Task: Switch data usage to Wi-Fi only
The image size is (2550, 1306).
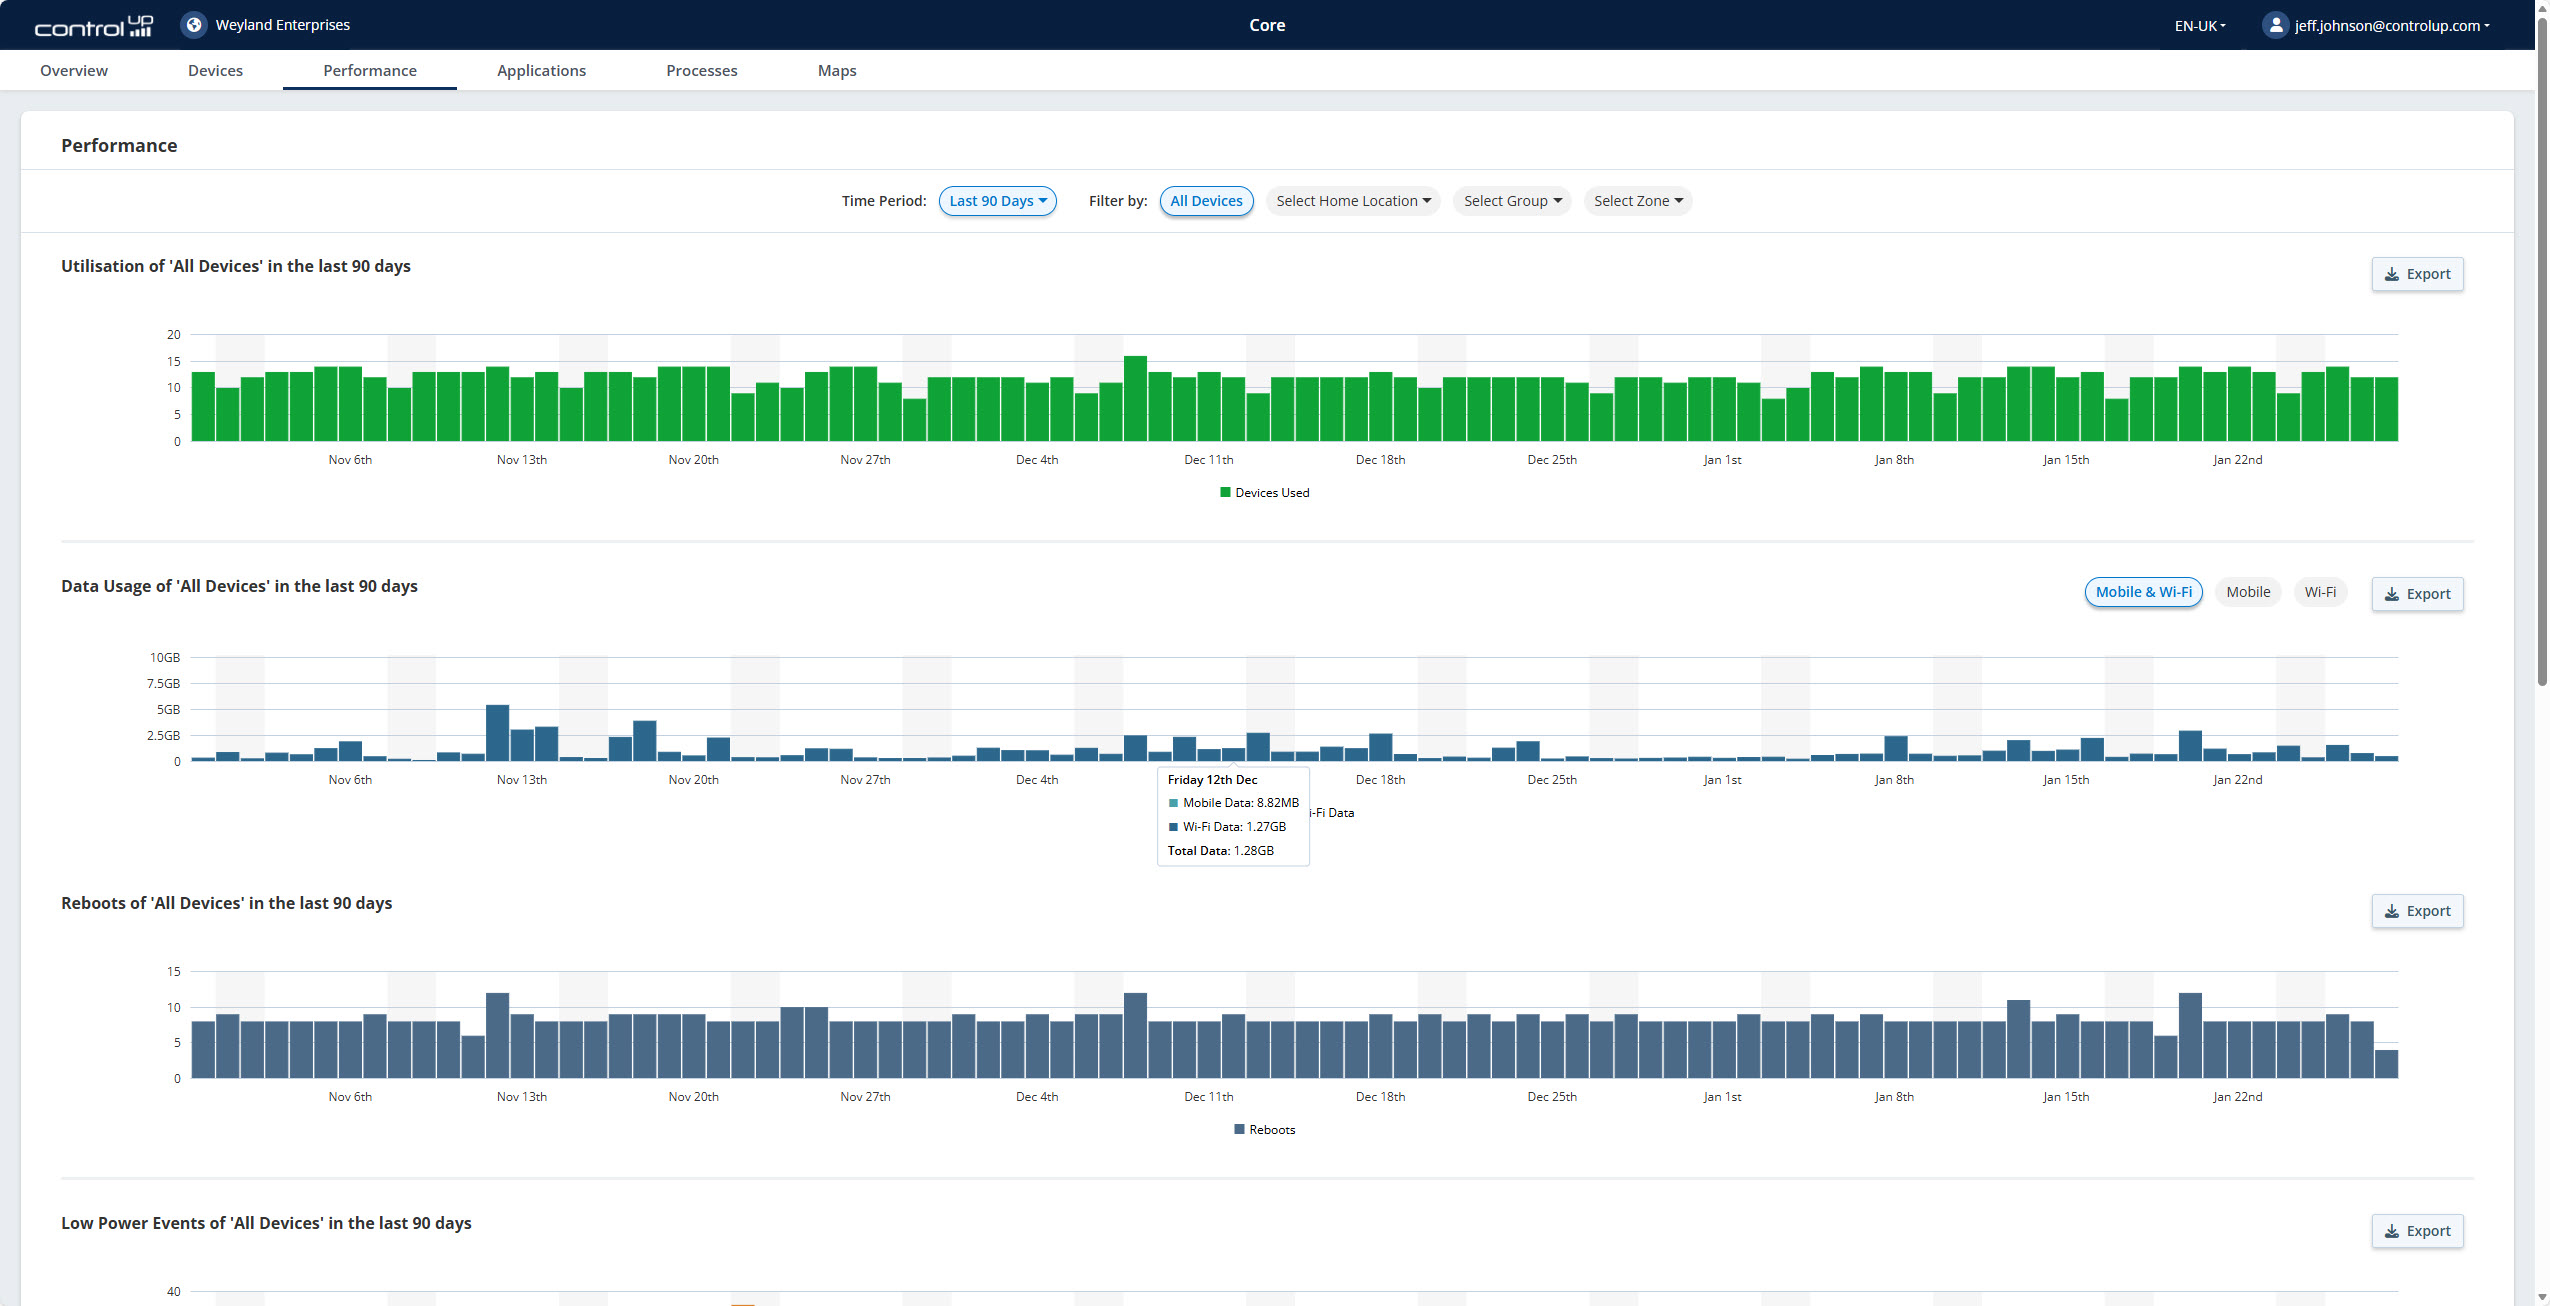Action: pos(2319,592)
